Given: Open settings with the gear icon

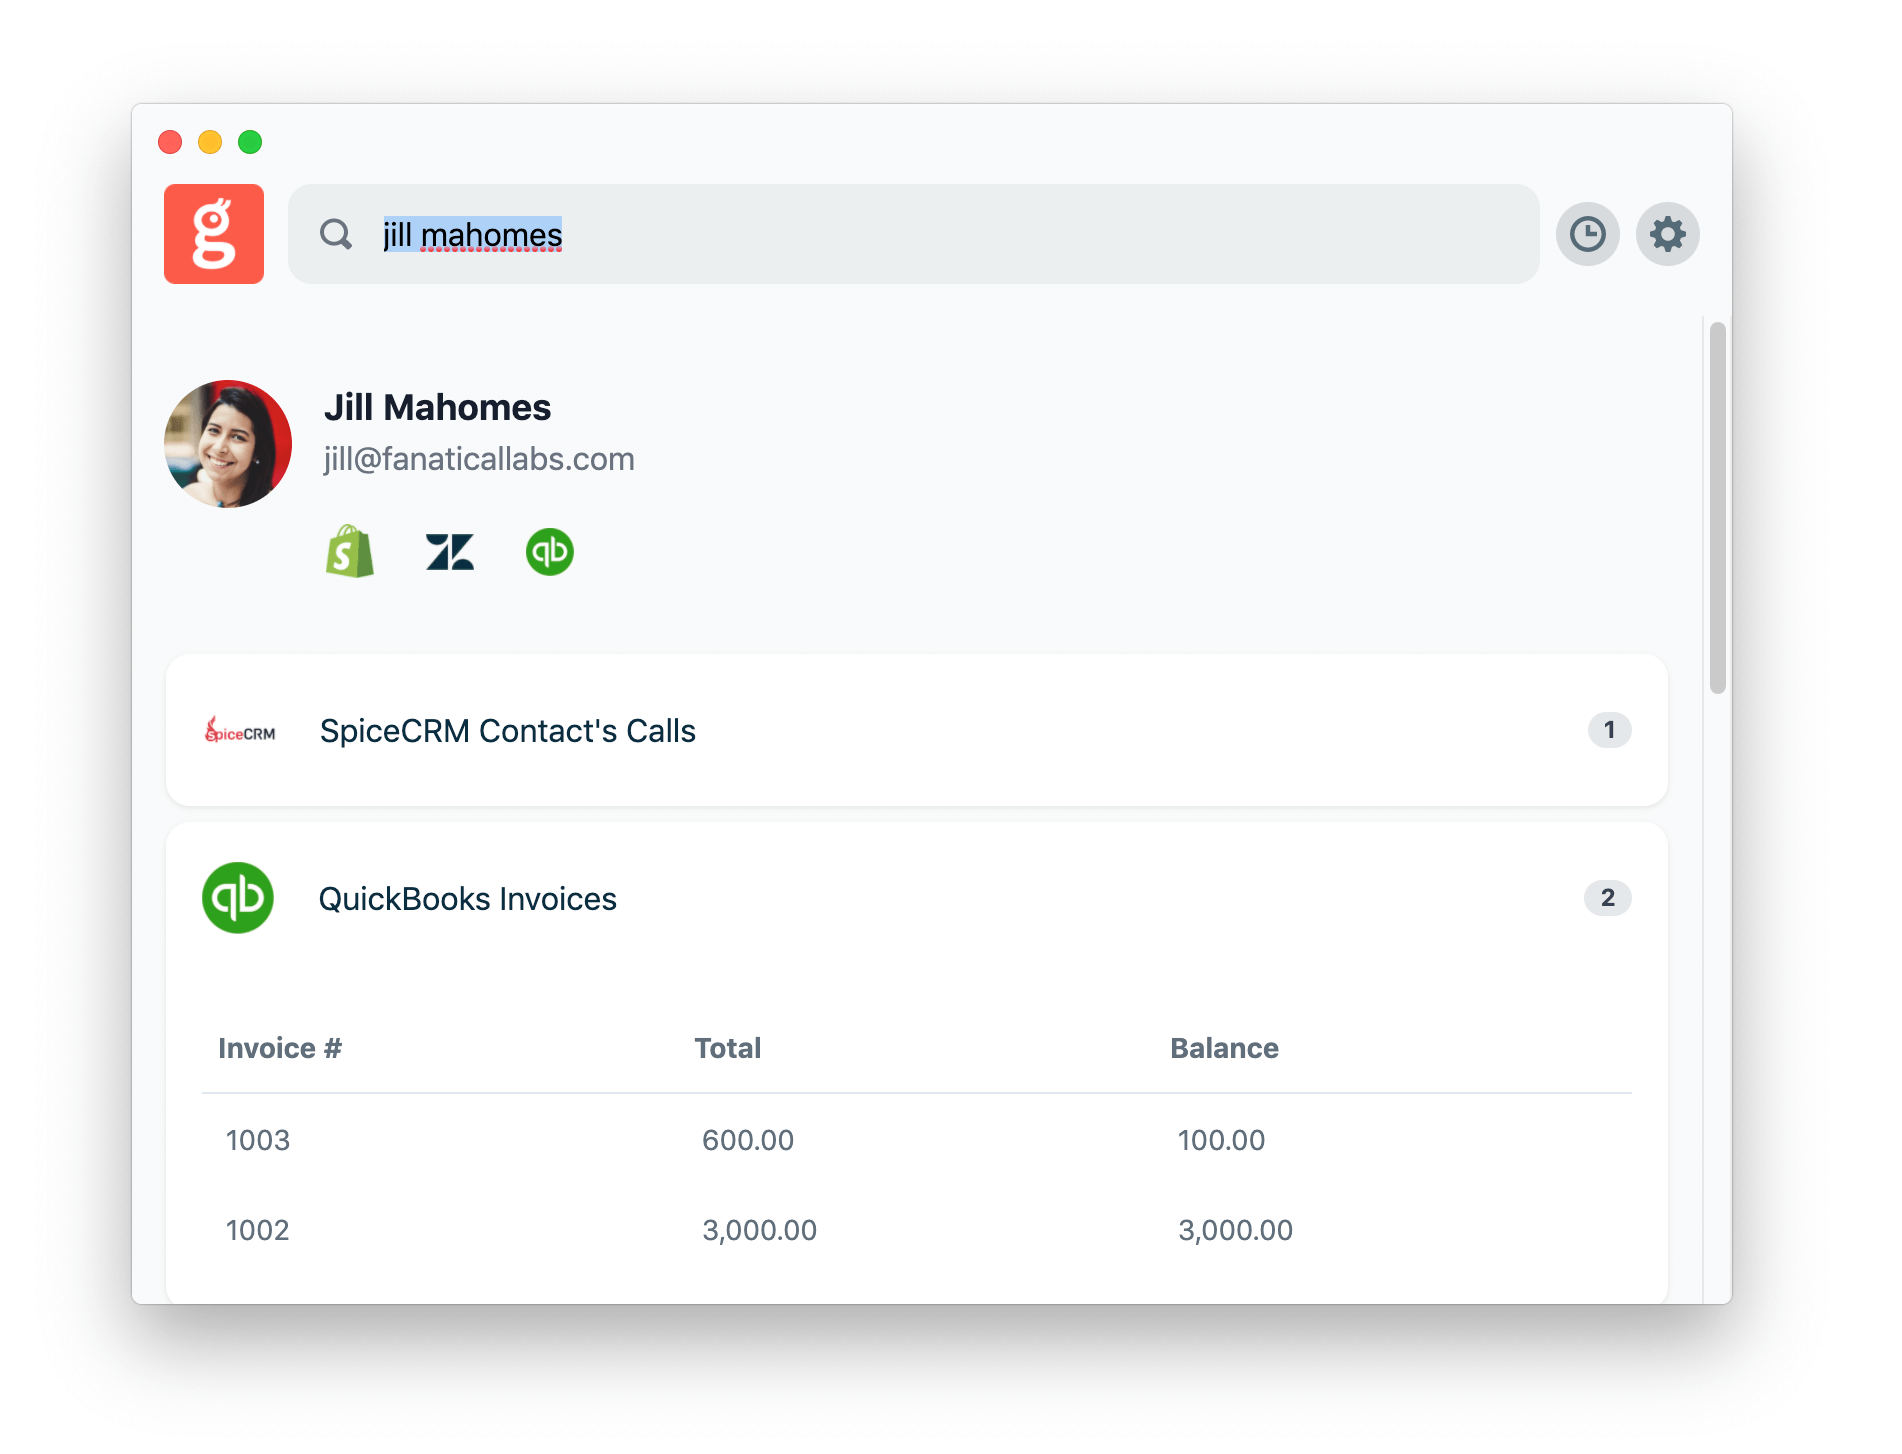Looking at the screenshot, I should (1667, 234).
